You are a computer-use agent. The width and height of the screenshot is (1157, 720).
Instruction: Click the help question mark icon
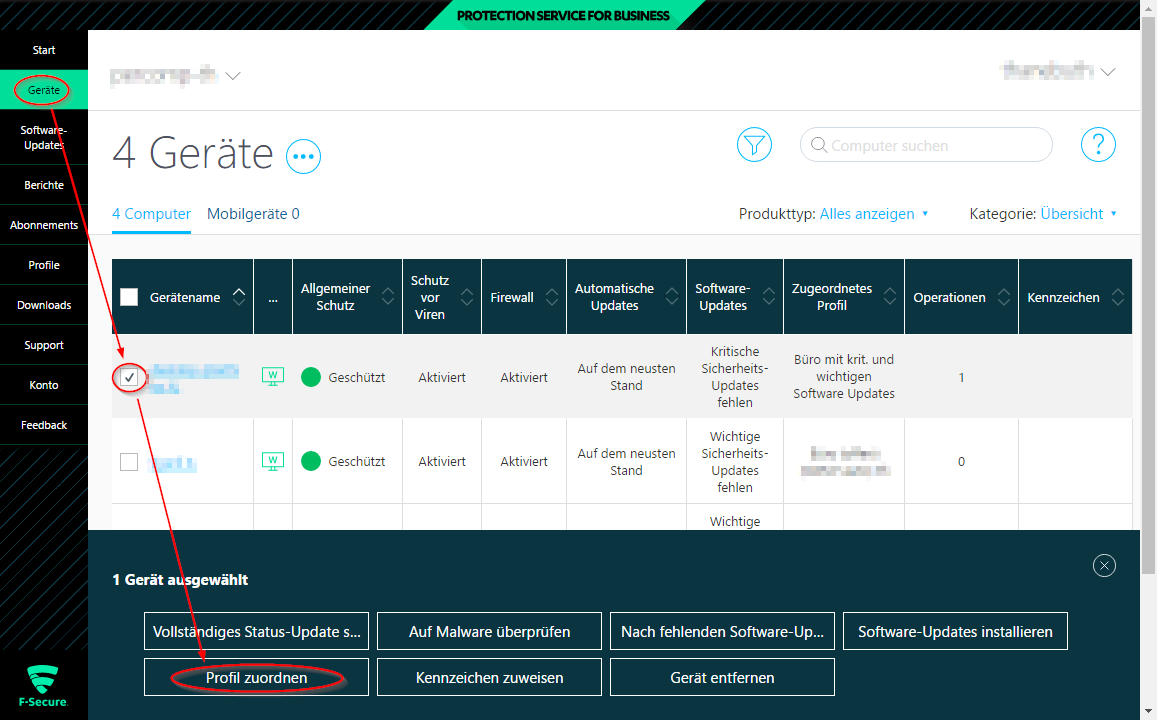(x=1098, y=145)
